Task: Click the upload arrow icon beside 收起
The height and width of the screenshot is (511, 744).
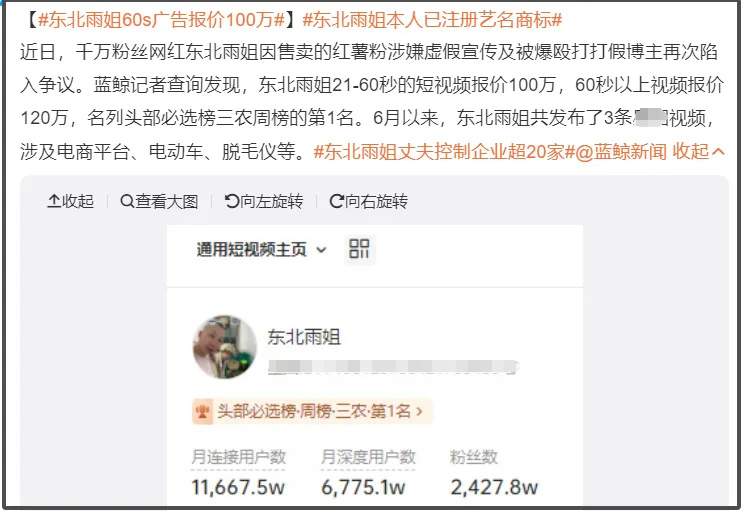Action: [x=54, y=201]
